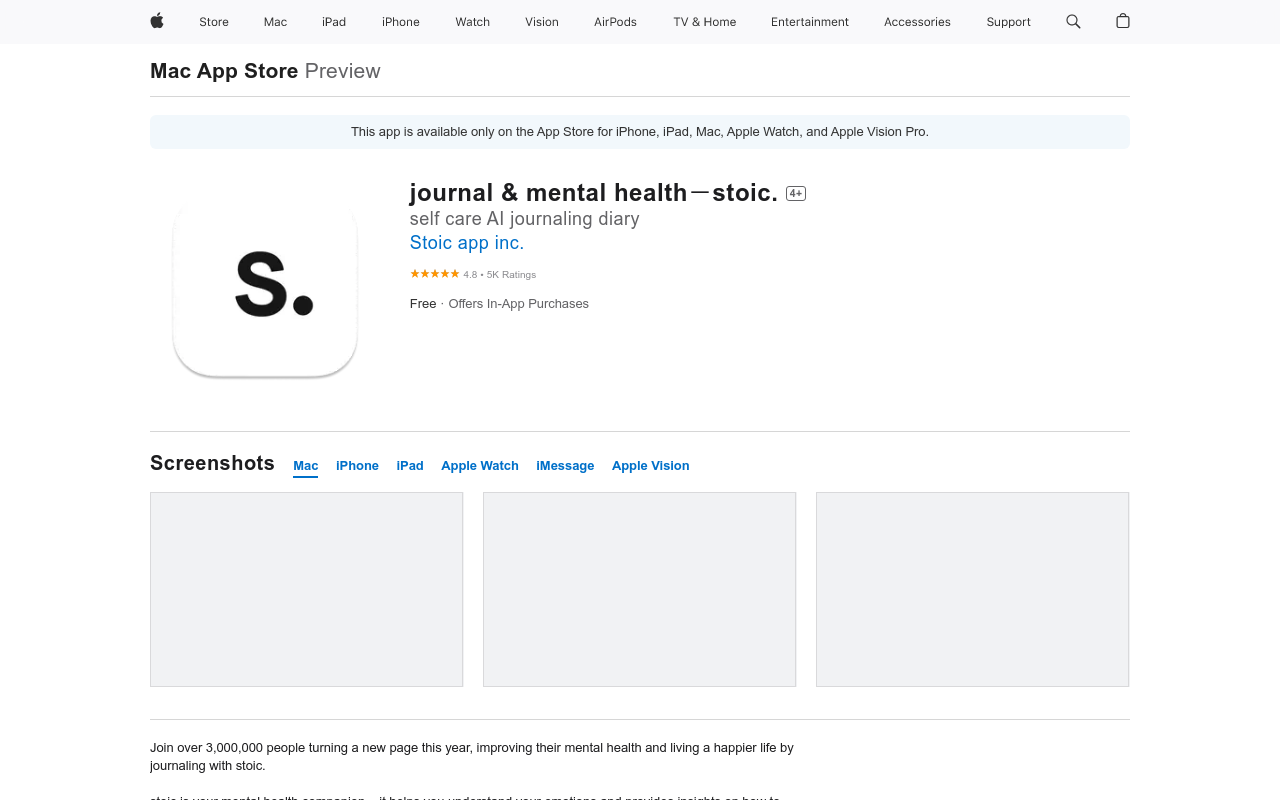
Task: Open the AirPods nav item
Action: [x=615, y=22]
